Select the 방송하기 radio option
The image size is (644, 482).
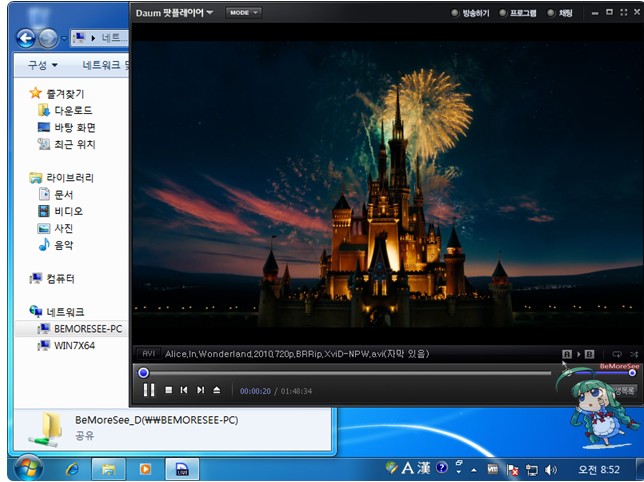[470, 13]
